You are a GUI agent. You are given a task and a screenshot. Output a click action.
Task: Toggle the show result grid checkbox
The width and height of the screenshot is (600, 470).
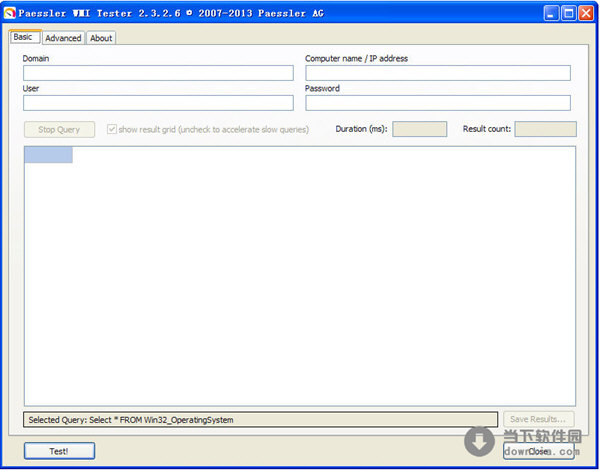(x=112, y=129)
